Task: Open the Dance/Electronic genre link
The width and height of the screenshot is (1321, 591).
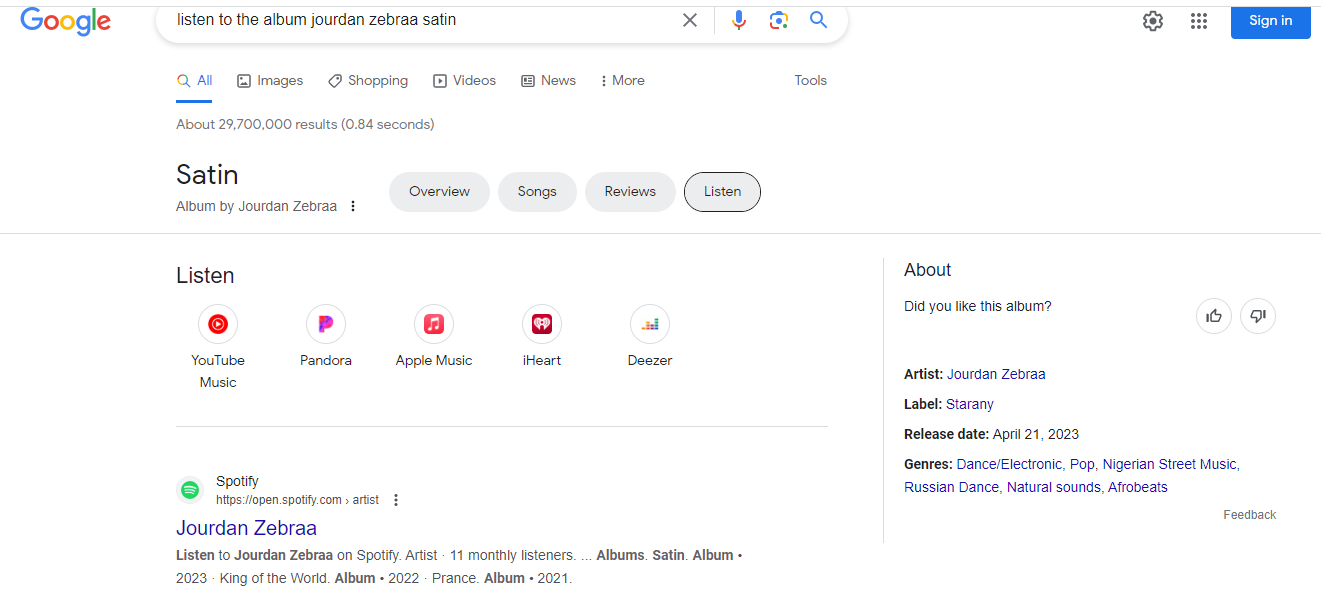Action: [1009, 464]
